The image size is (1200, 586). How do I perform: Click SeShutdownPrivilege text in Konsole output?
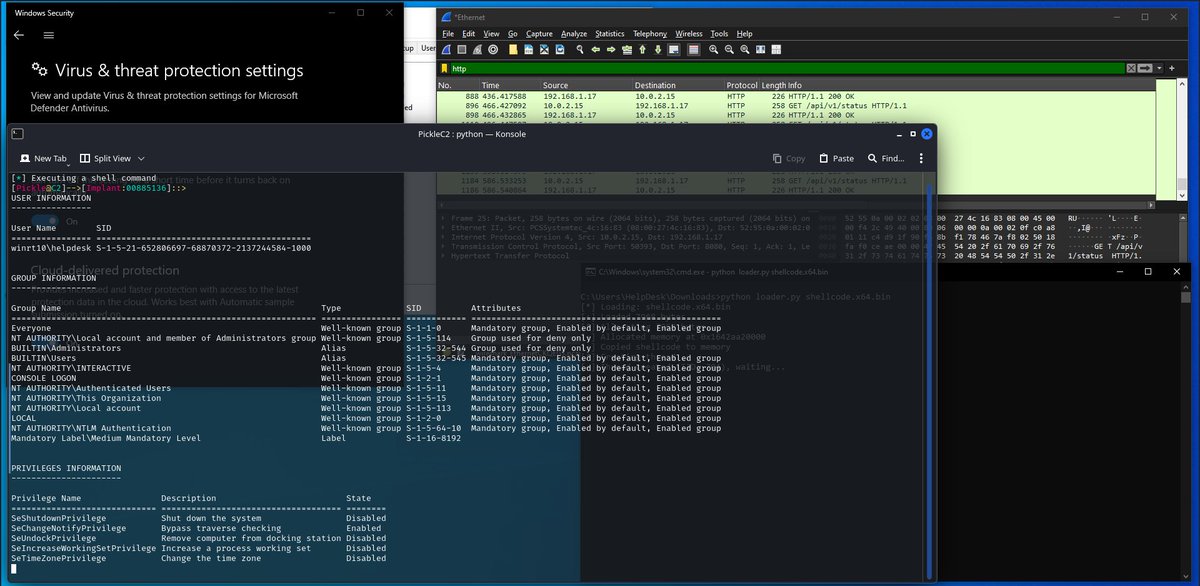tap(58, 518)
